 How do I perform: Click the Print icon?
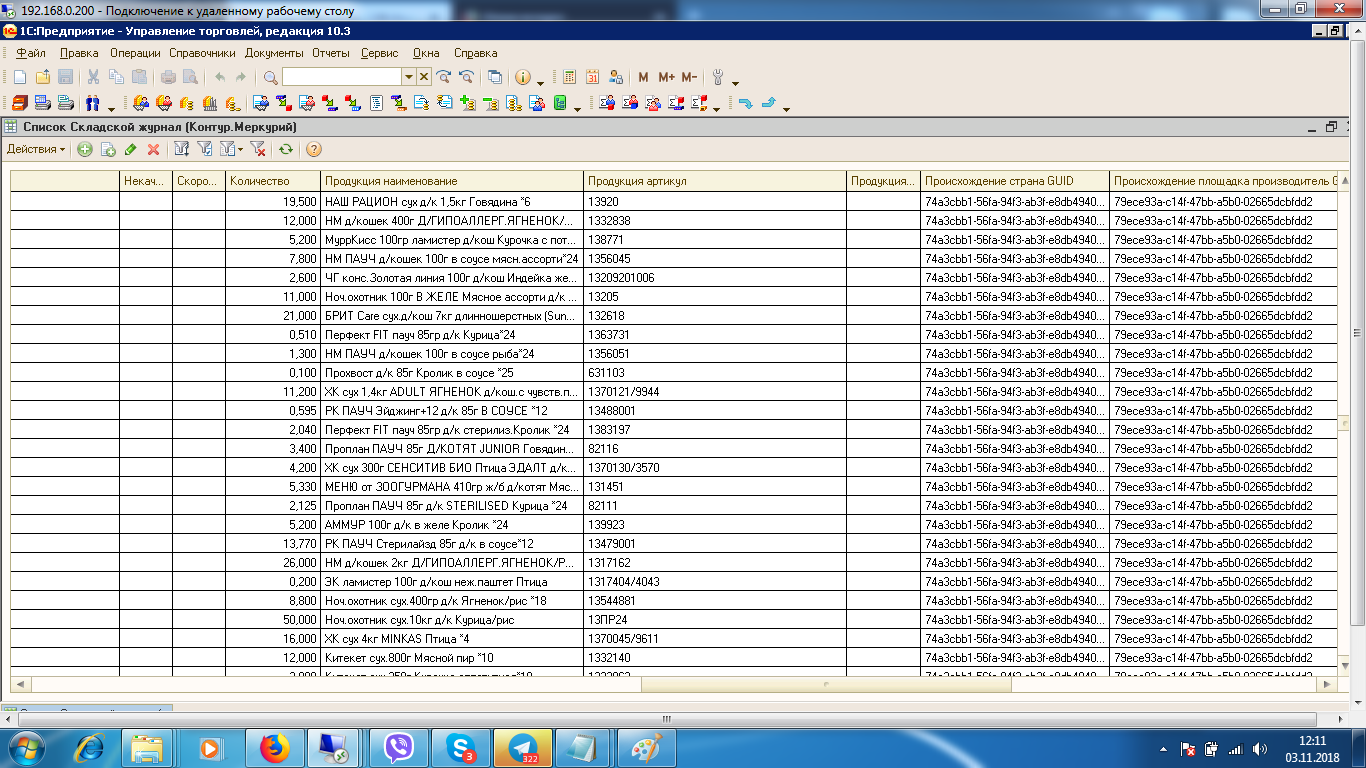167,77
